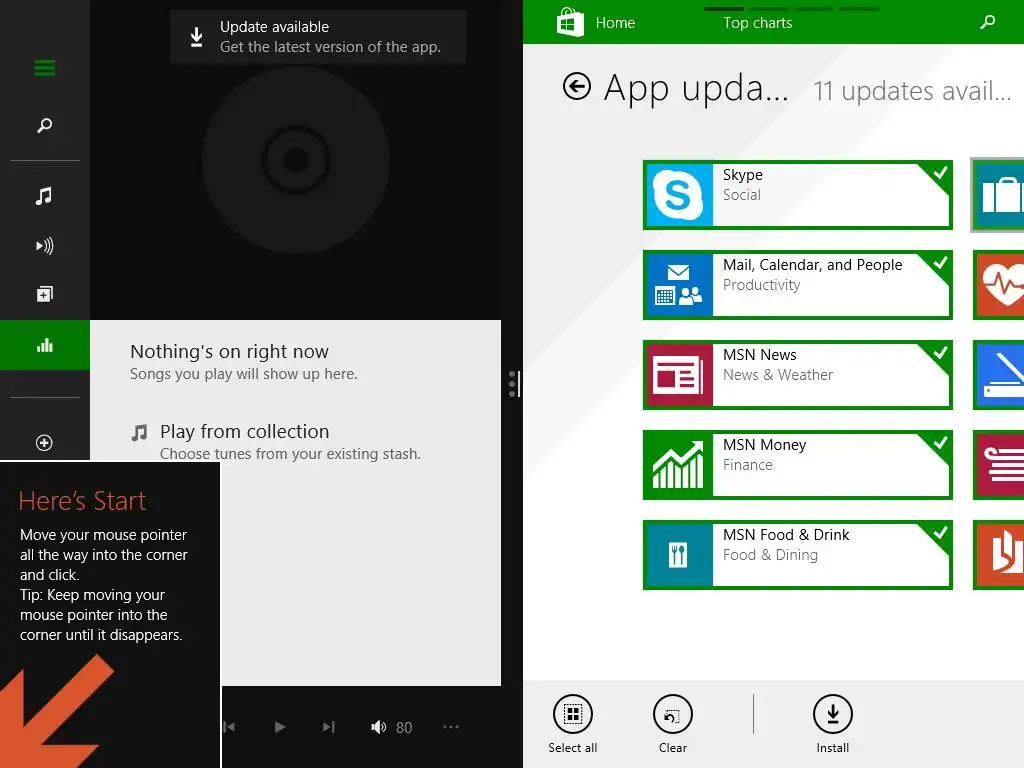The height and width of the screenshot is (768, 1024).
Task: Click the volume speaker icon at 80
Action: coord(378,727)
